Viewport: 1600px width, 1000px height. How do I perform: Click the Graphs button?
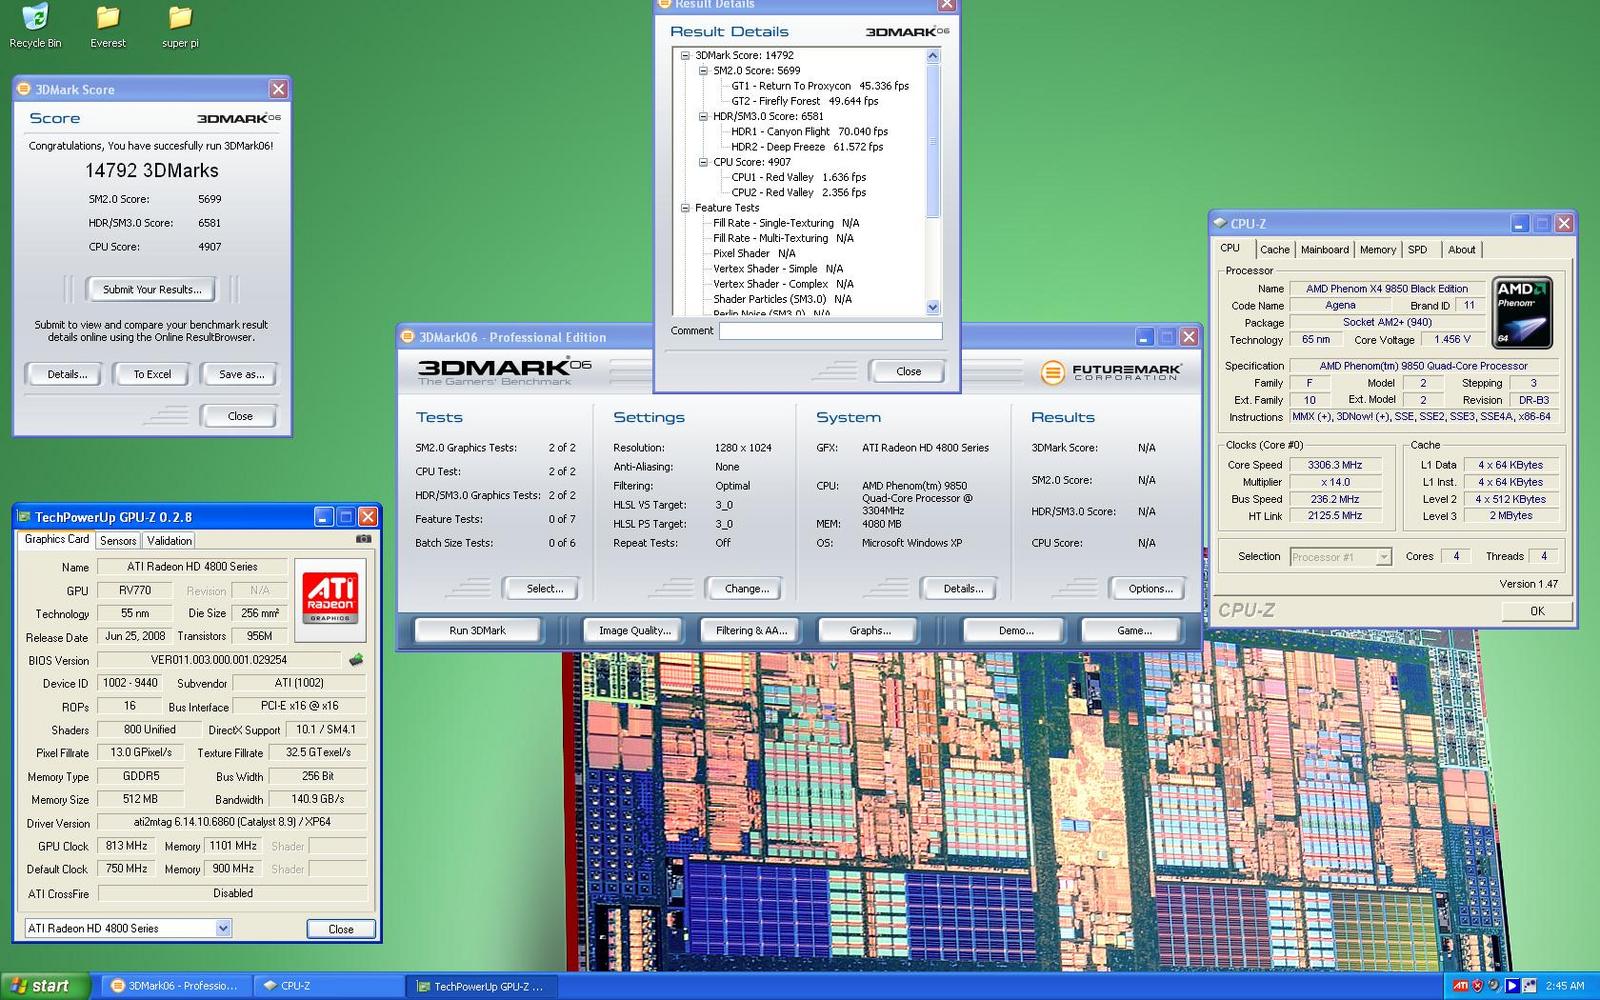pyautogui.click(x=869, y=630)
